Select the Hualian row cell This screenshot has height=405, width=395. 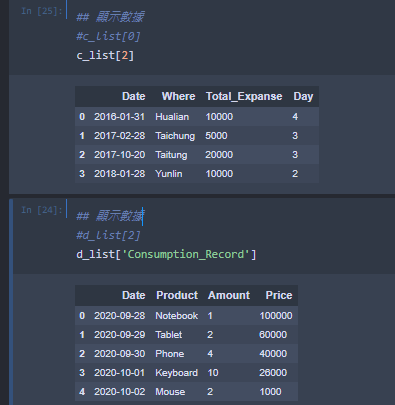(172, 117)
